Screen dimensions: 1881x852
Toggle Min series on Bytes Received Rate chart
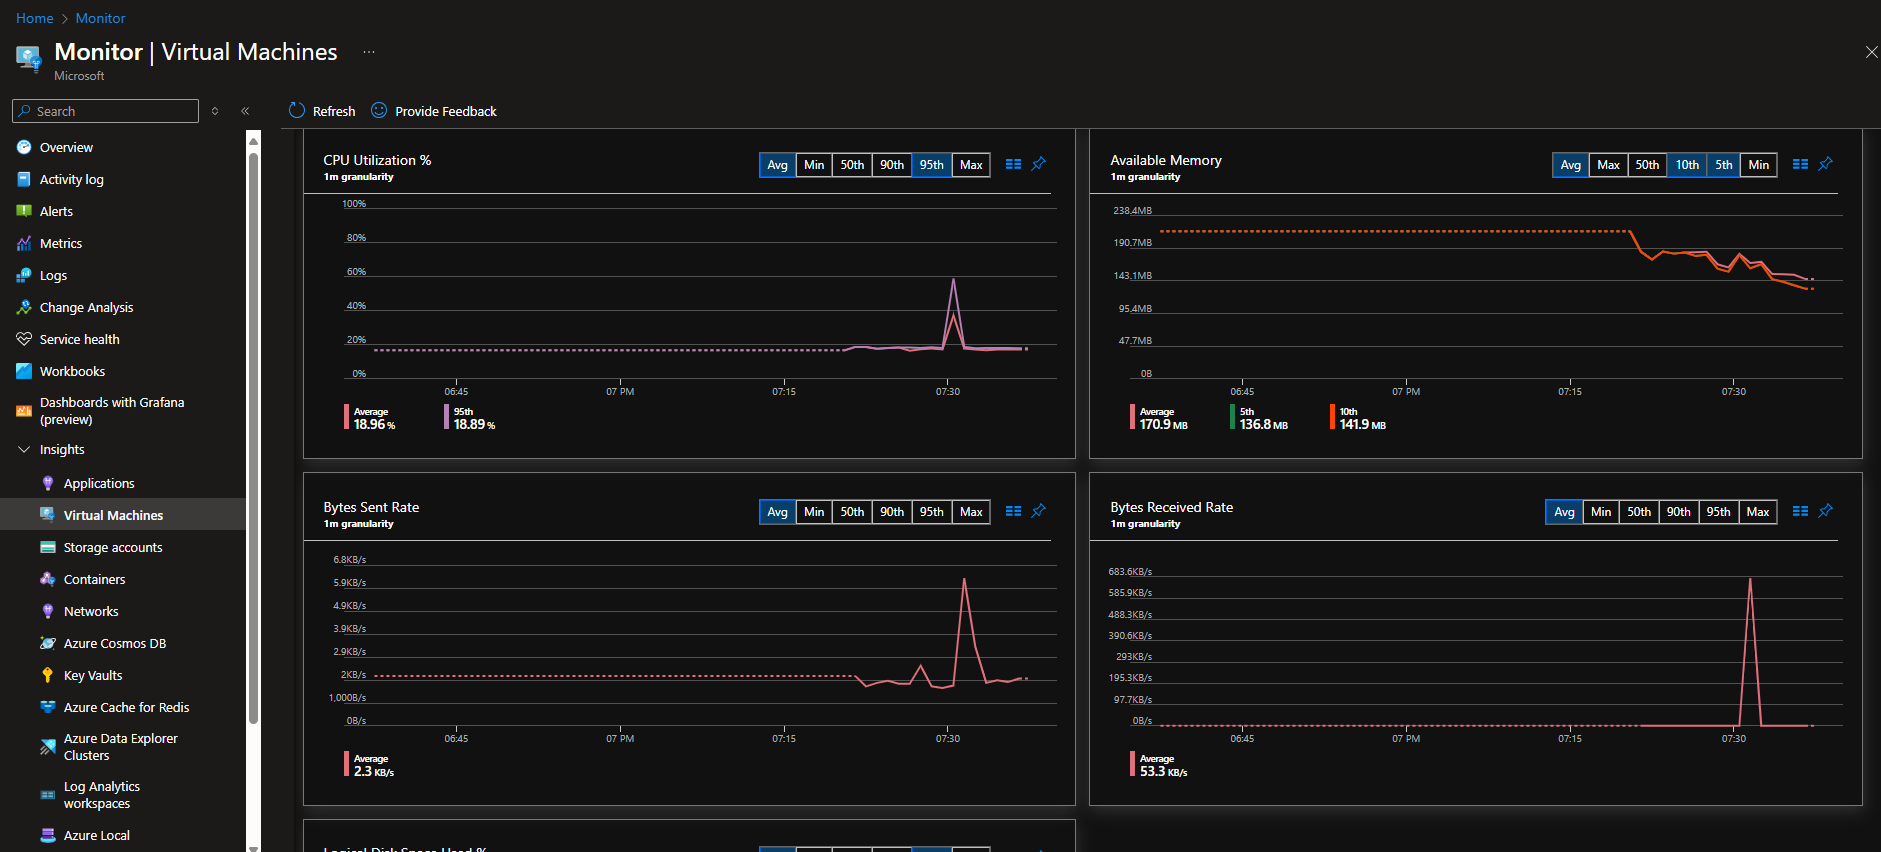pos(1601,512)
